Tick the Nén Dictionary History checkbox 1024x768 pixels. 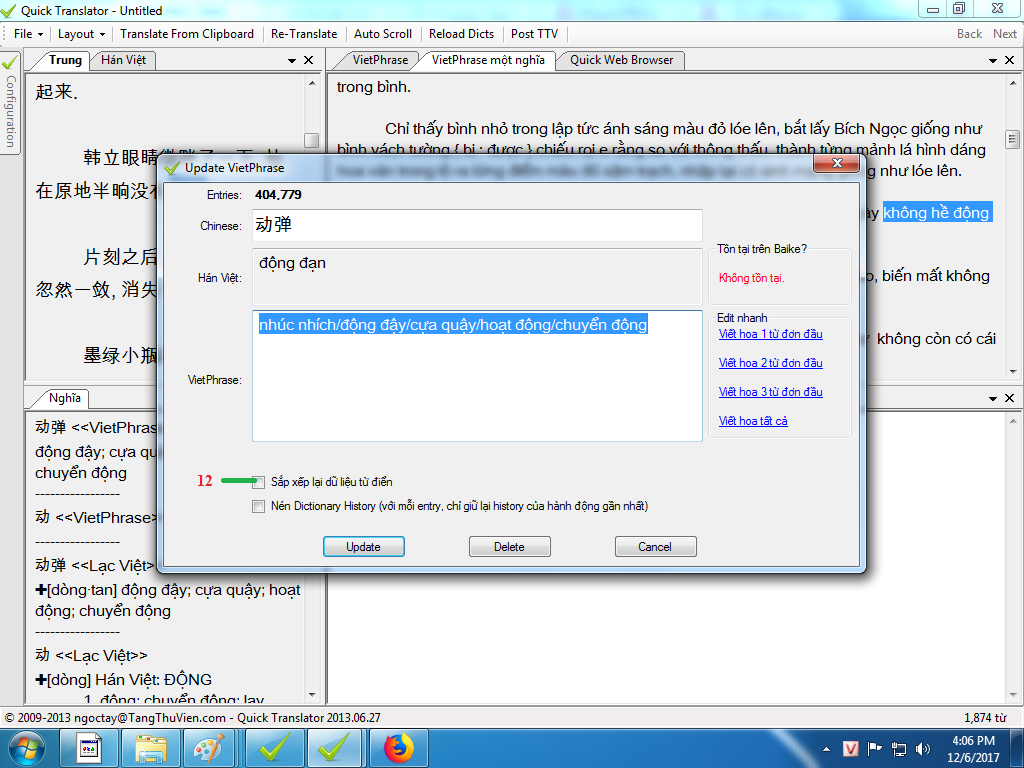pyautogui.click(x=259, y=506)
